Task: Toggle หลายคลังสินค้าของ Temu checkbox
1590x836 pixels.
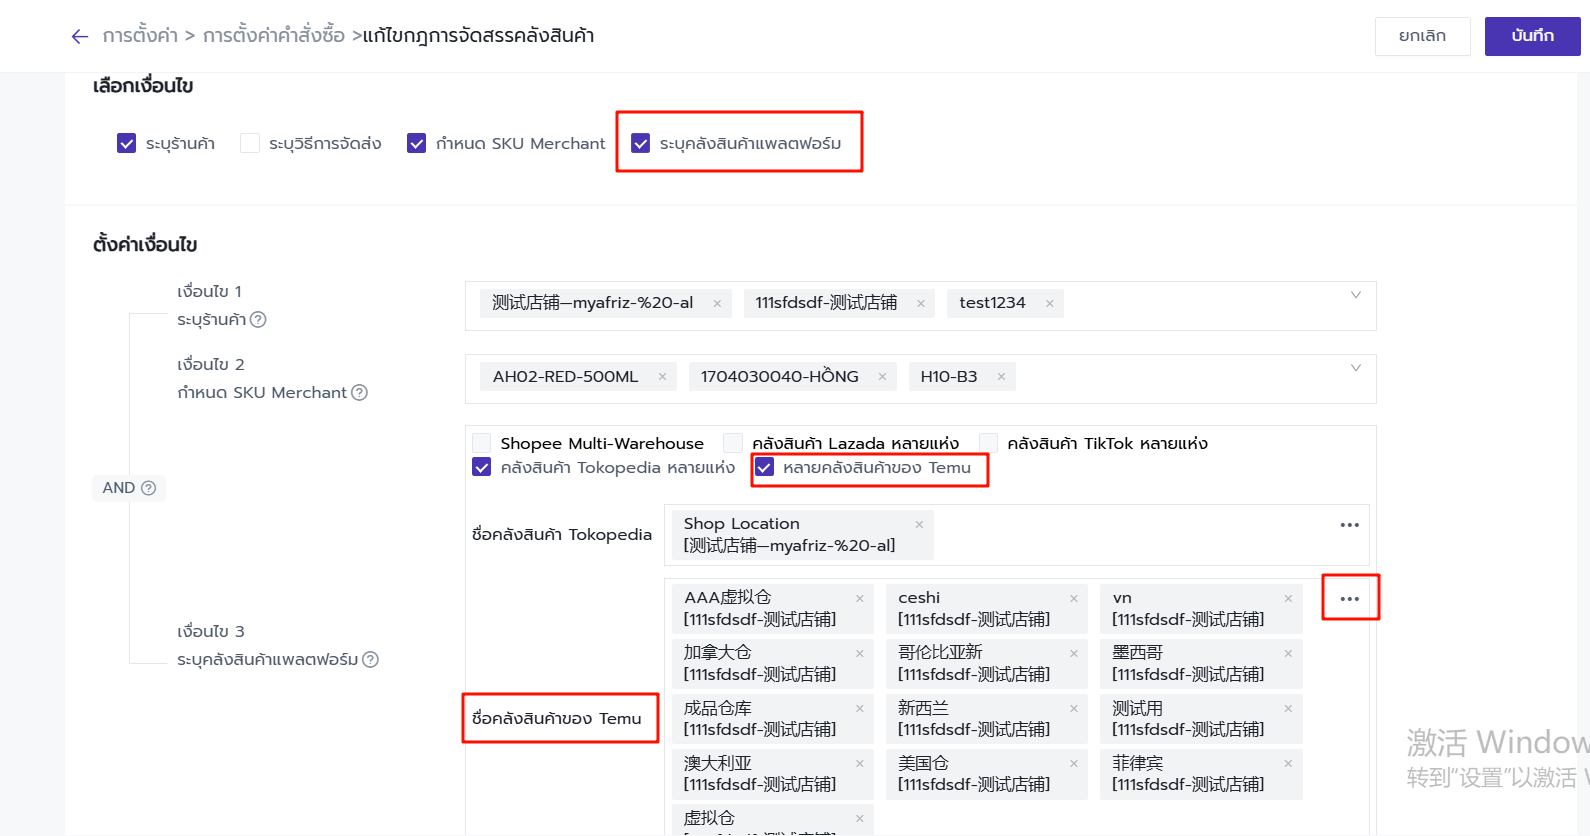Action: click(x=765, y=467)
